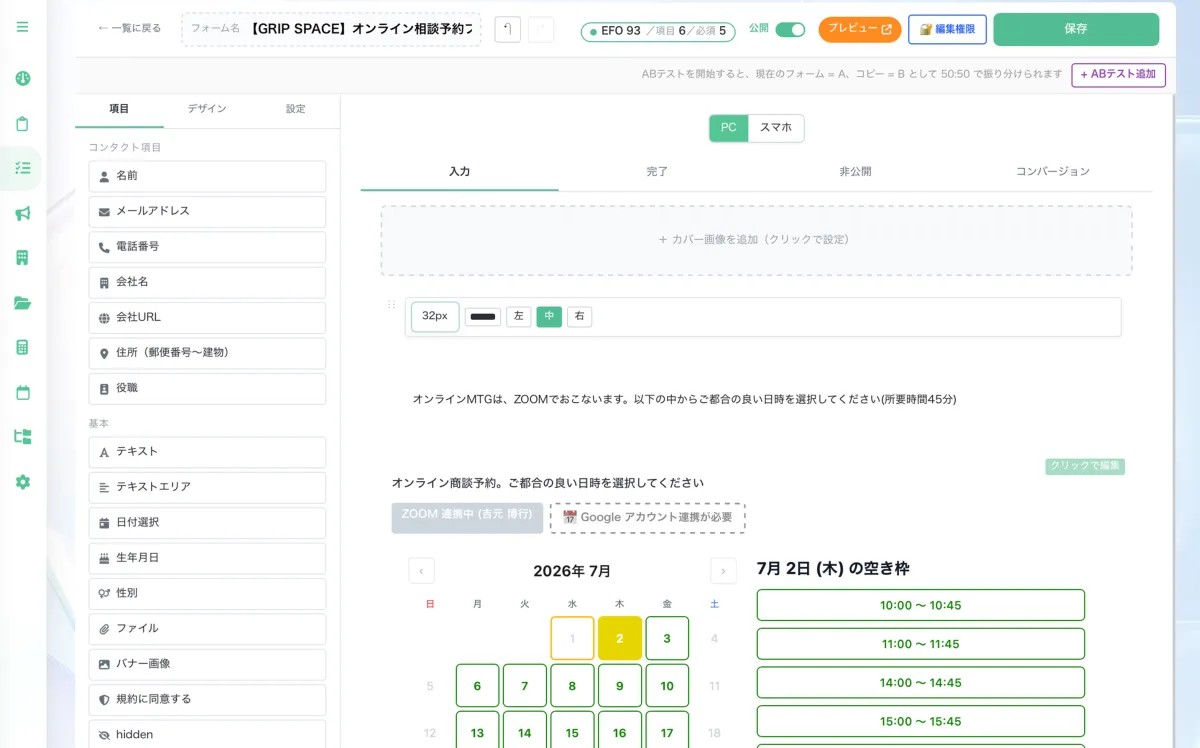Open the calendar icon in the sidebar
The image size is (1200, 748).
tap(23, 392)
